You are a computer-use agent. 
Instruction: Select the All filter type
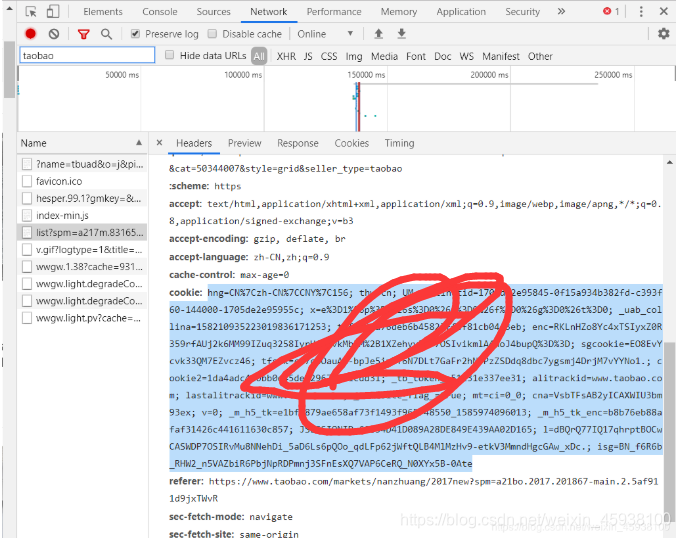pyautogui.click(x=259, y=56)
